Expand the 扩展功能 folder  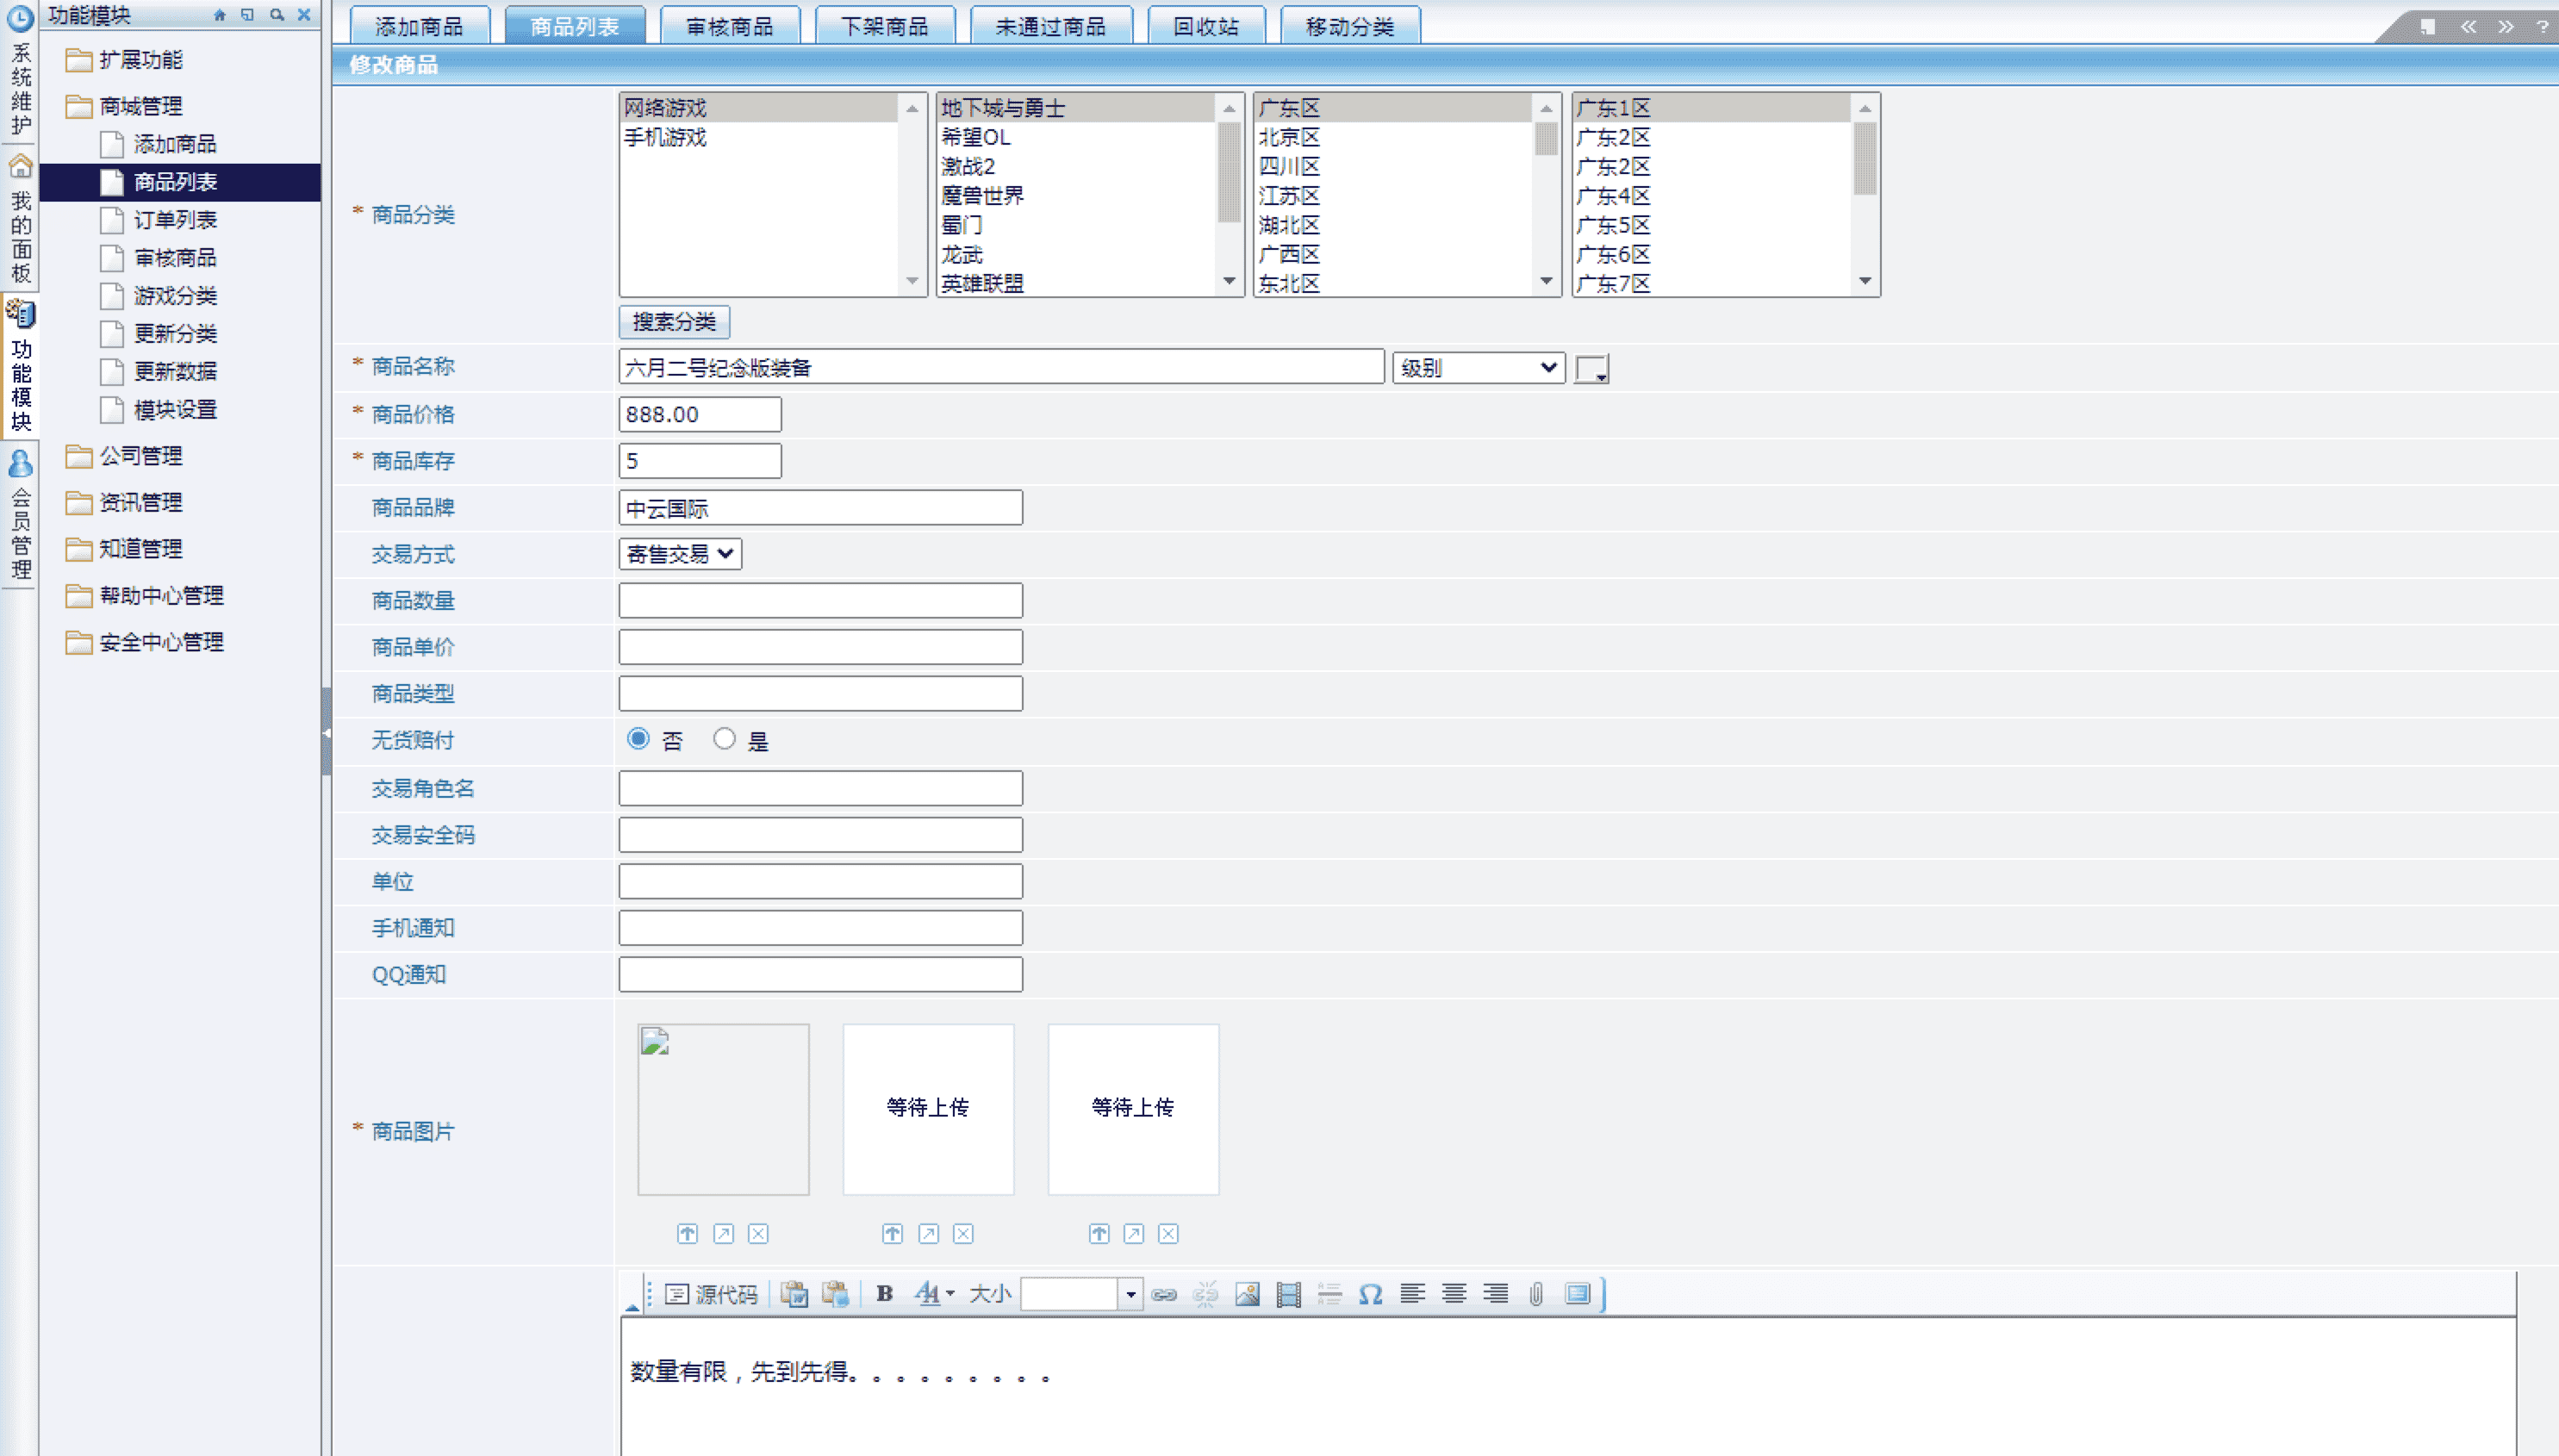tap(124, 60)
